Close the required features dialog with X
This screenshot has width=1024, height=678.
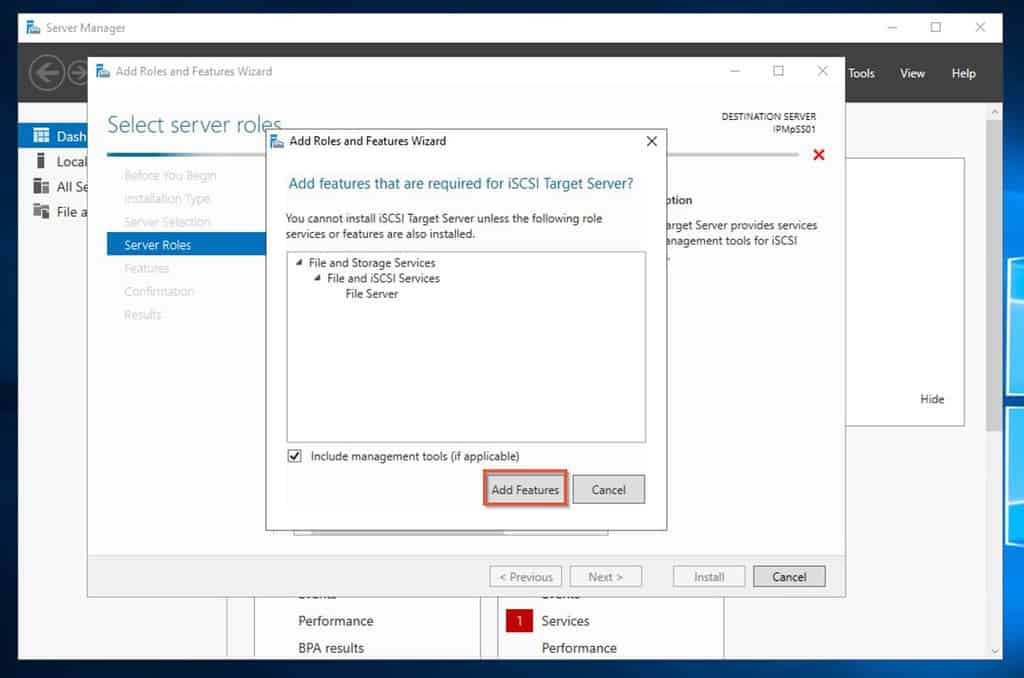(x=651, y=141)
